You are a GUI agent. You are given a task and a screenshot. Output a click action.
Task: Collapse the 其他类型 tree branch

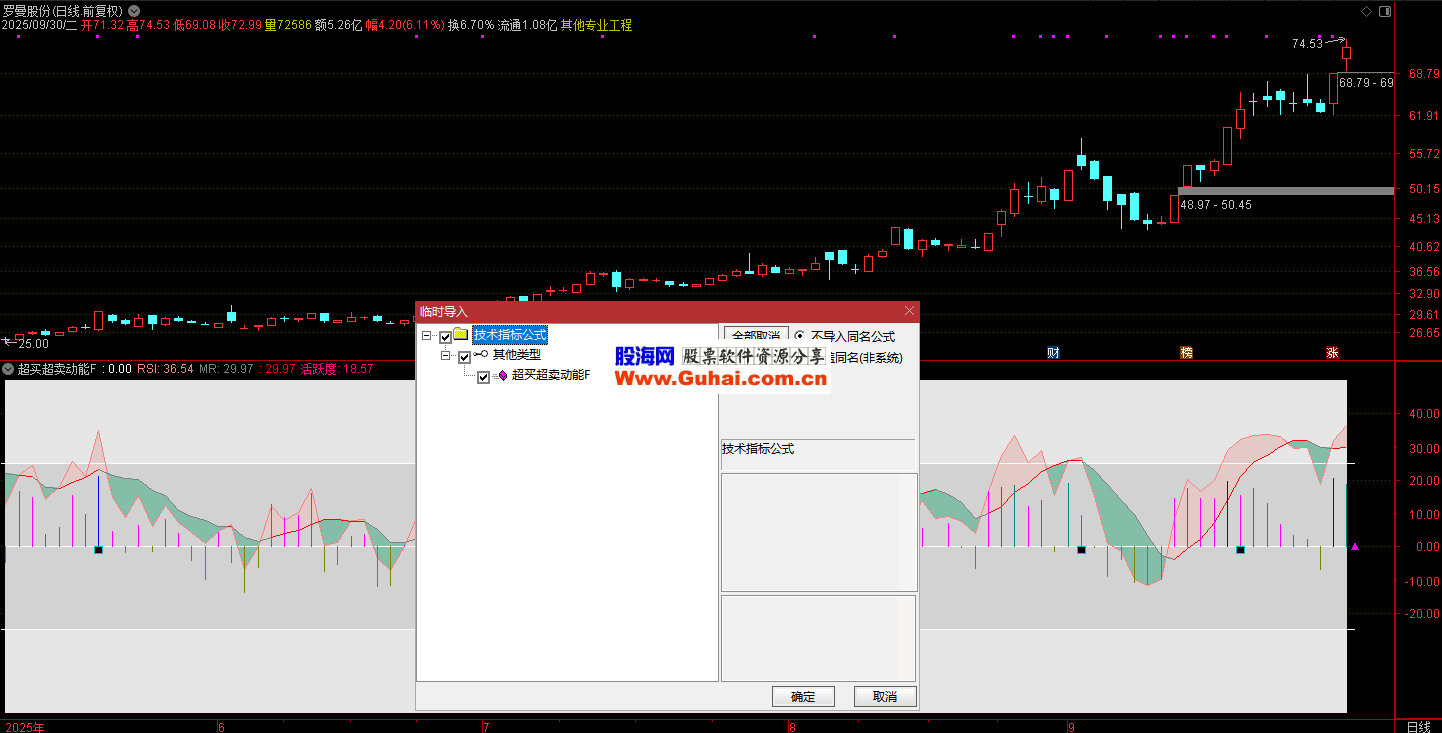(446, 356)
